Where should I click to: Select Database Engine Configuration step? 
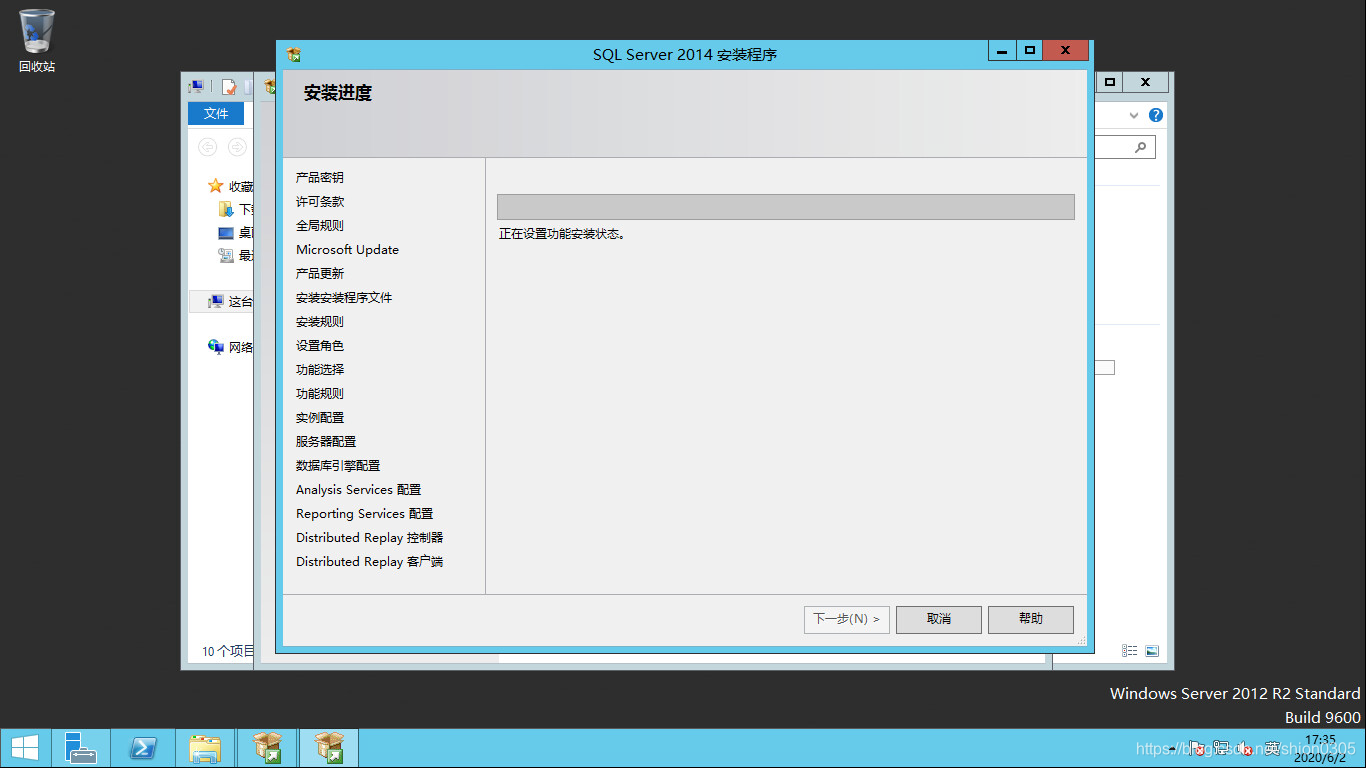click(338, 465)
